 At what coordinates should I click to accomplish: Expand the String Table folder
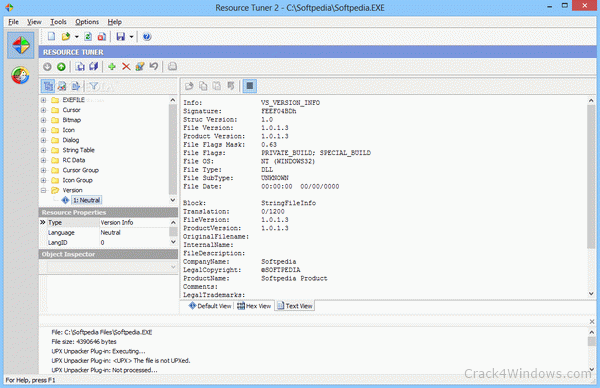44,150
